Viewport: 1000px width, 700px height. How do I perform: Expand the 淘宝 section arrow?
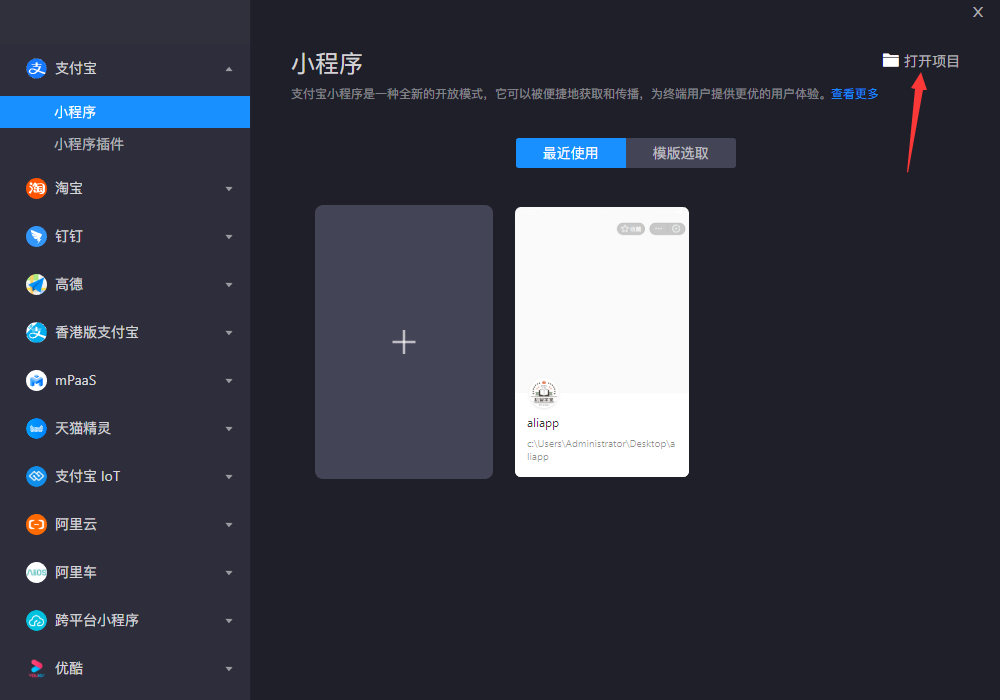pyautogui.click(x=229, y=189)
